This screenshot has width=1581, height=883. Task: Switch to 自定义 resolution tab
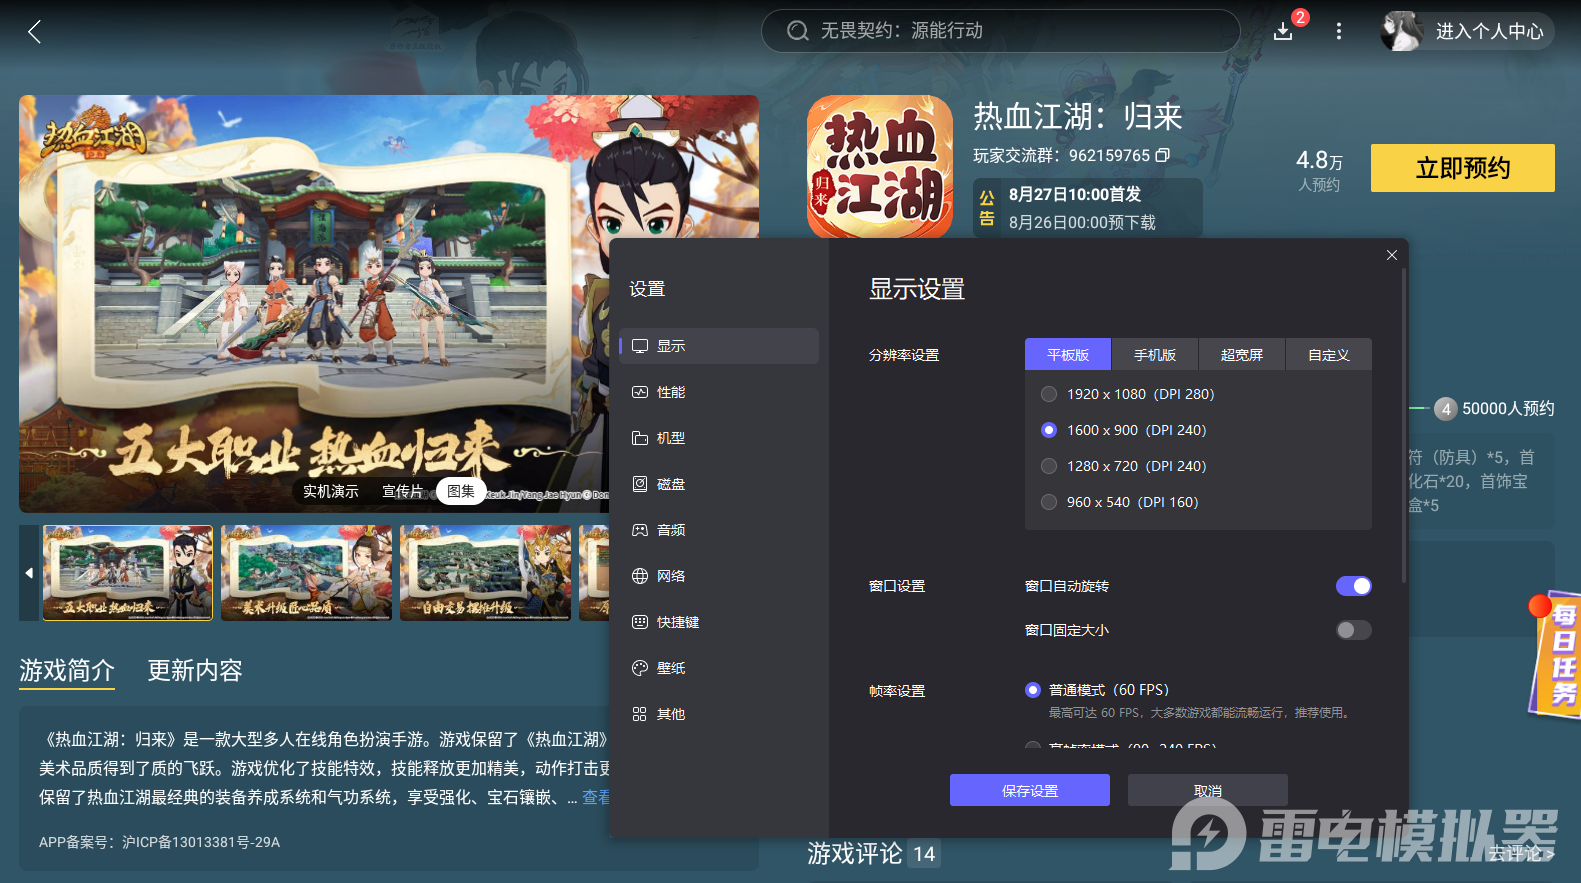pos(1329,355)
